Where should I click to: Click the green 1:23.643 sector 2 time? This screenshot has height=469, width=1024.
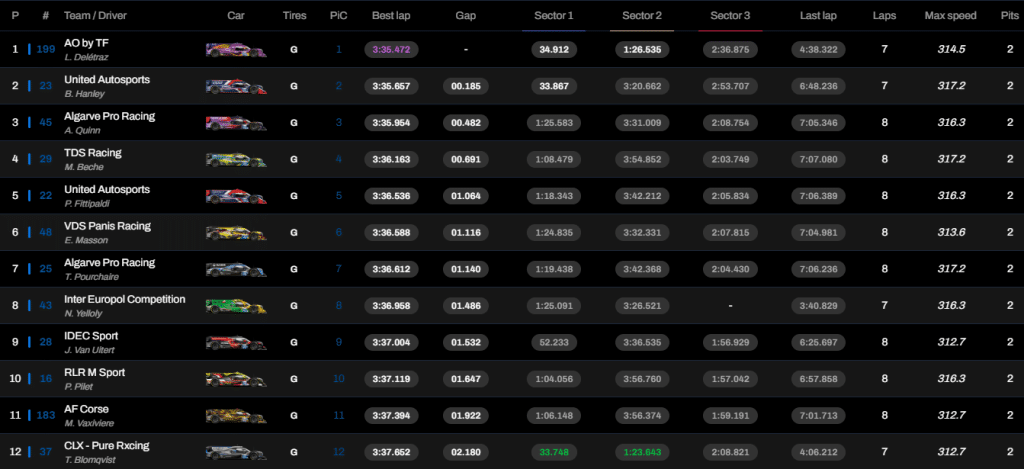coord(642,452)
